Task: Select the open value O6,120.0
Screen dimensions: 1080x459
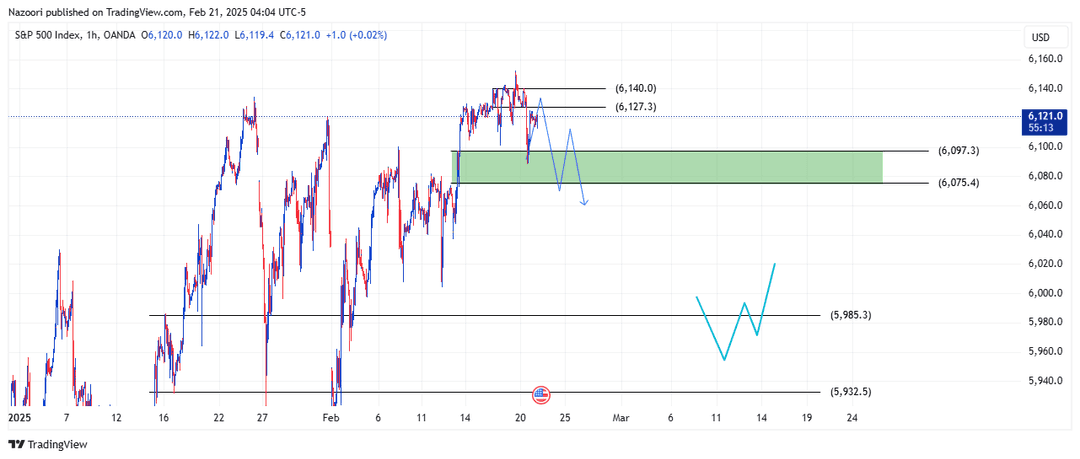Action: pyautogui.click(x=161, y=34)
